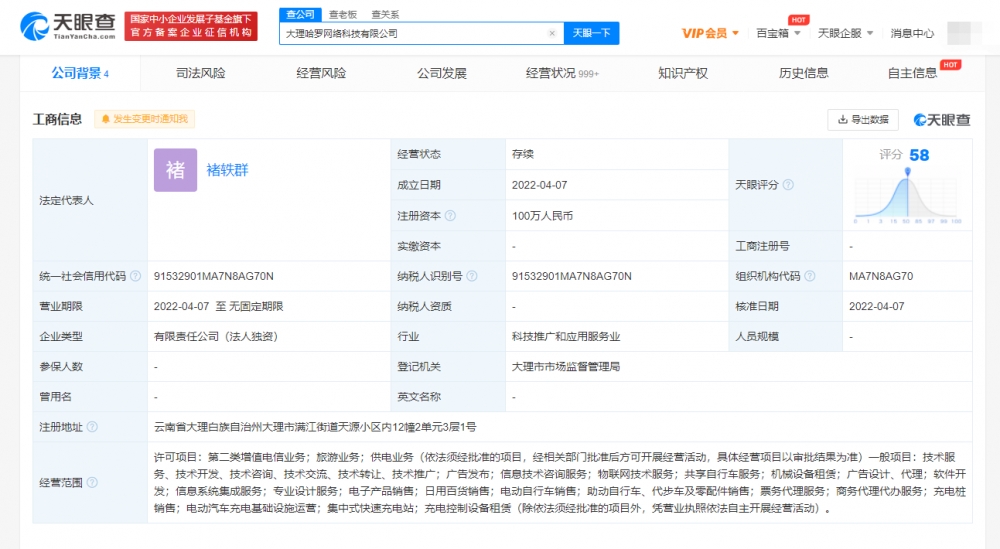This screenshot has width=1000, height=549.
Task: Click the 100万人民币 registered capital value
Action: [542, 216]
